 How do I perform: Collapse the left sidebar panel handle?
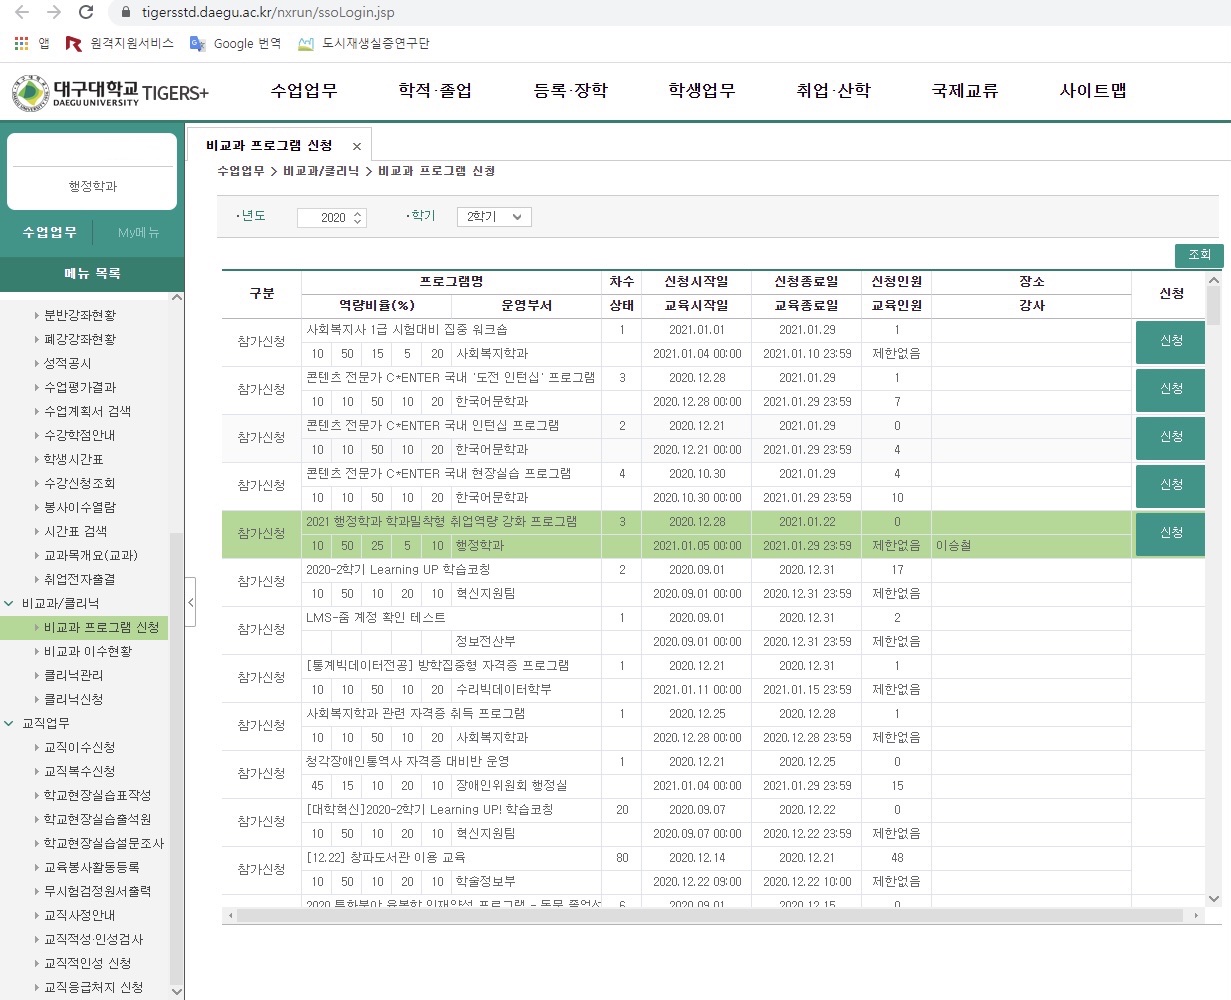click(190, 603)
